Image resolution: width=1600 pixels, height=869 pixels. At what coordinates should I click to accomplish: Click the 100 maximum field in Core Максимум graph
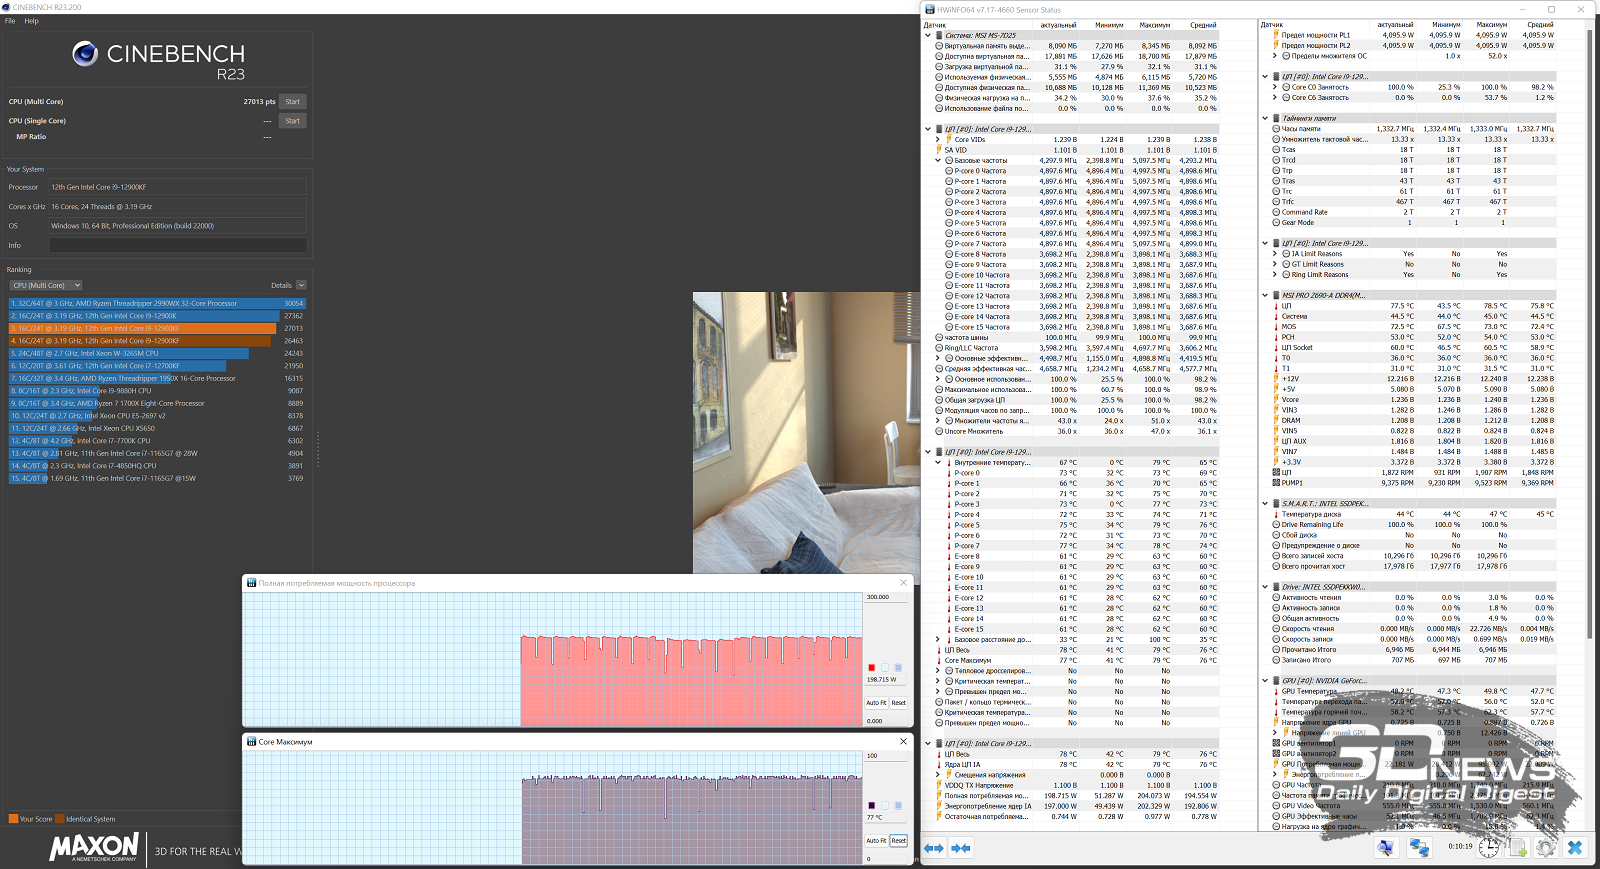coord(886,755)
